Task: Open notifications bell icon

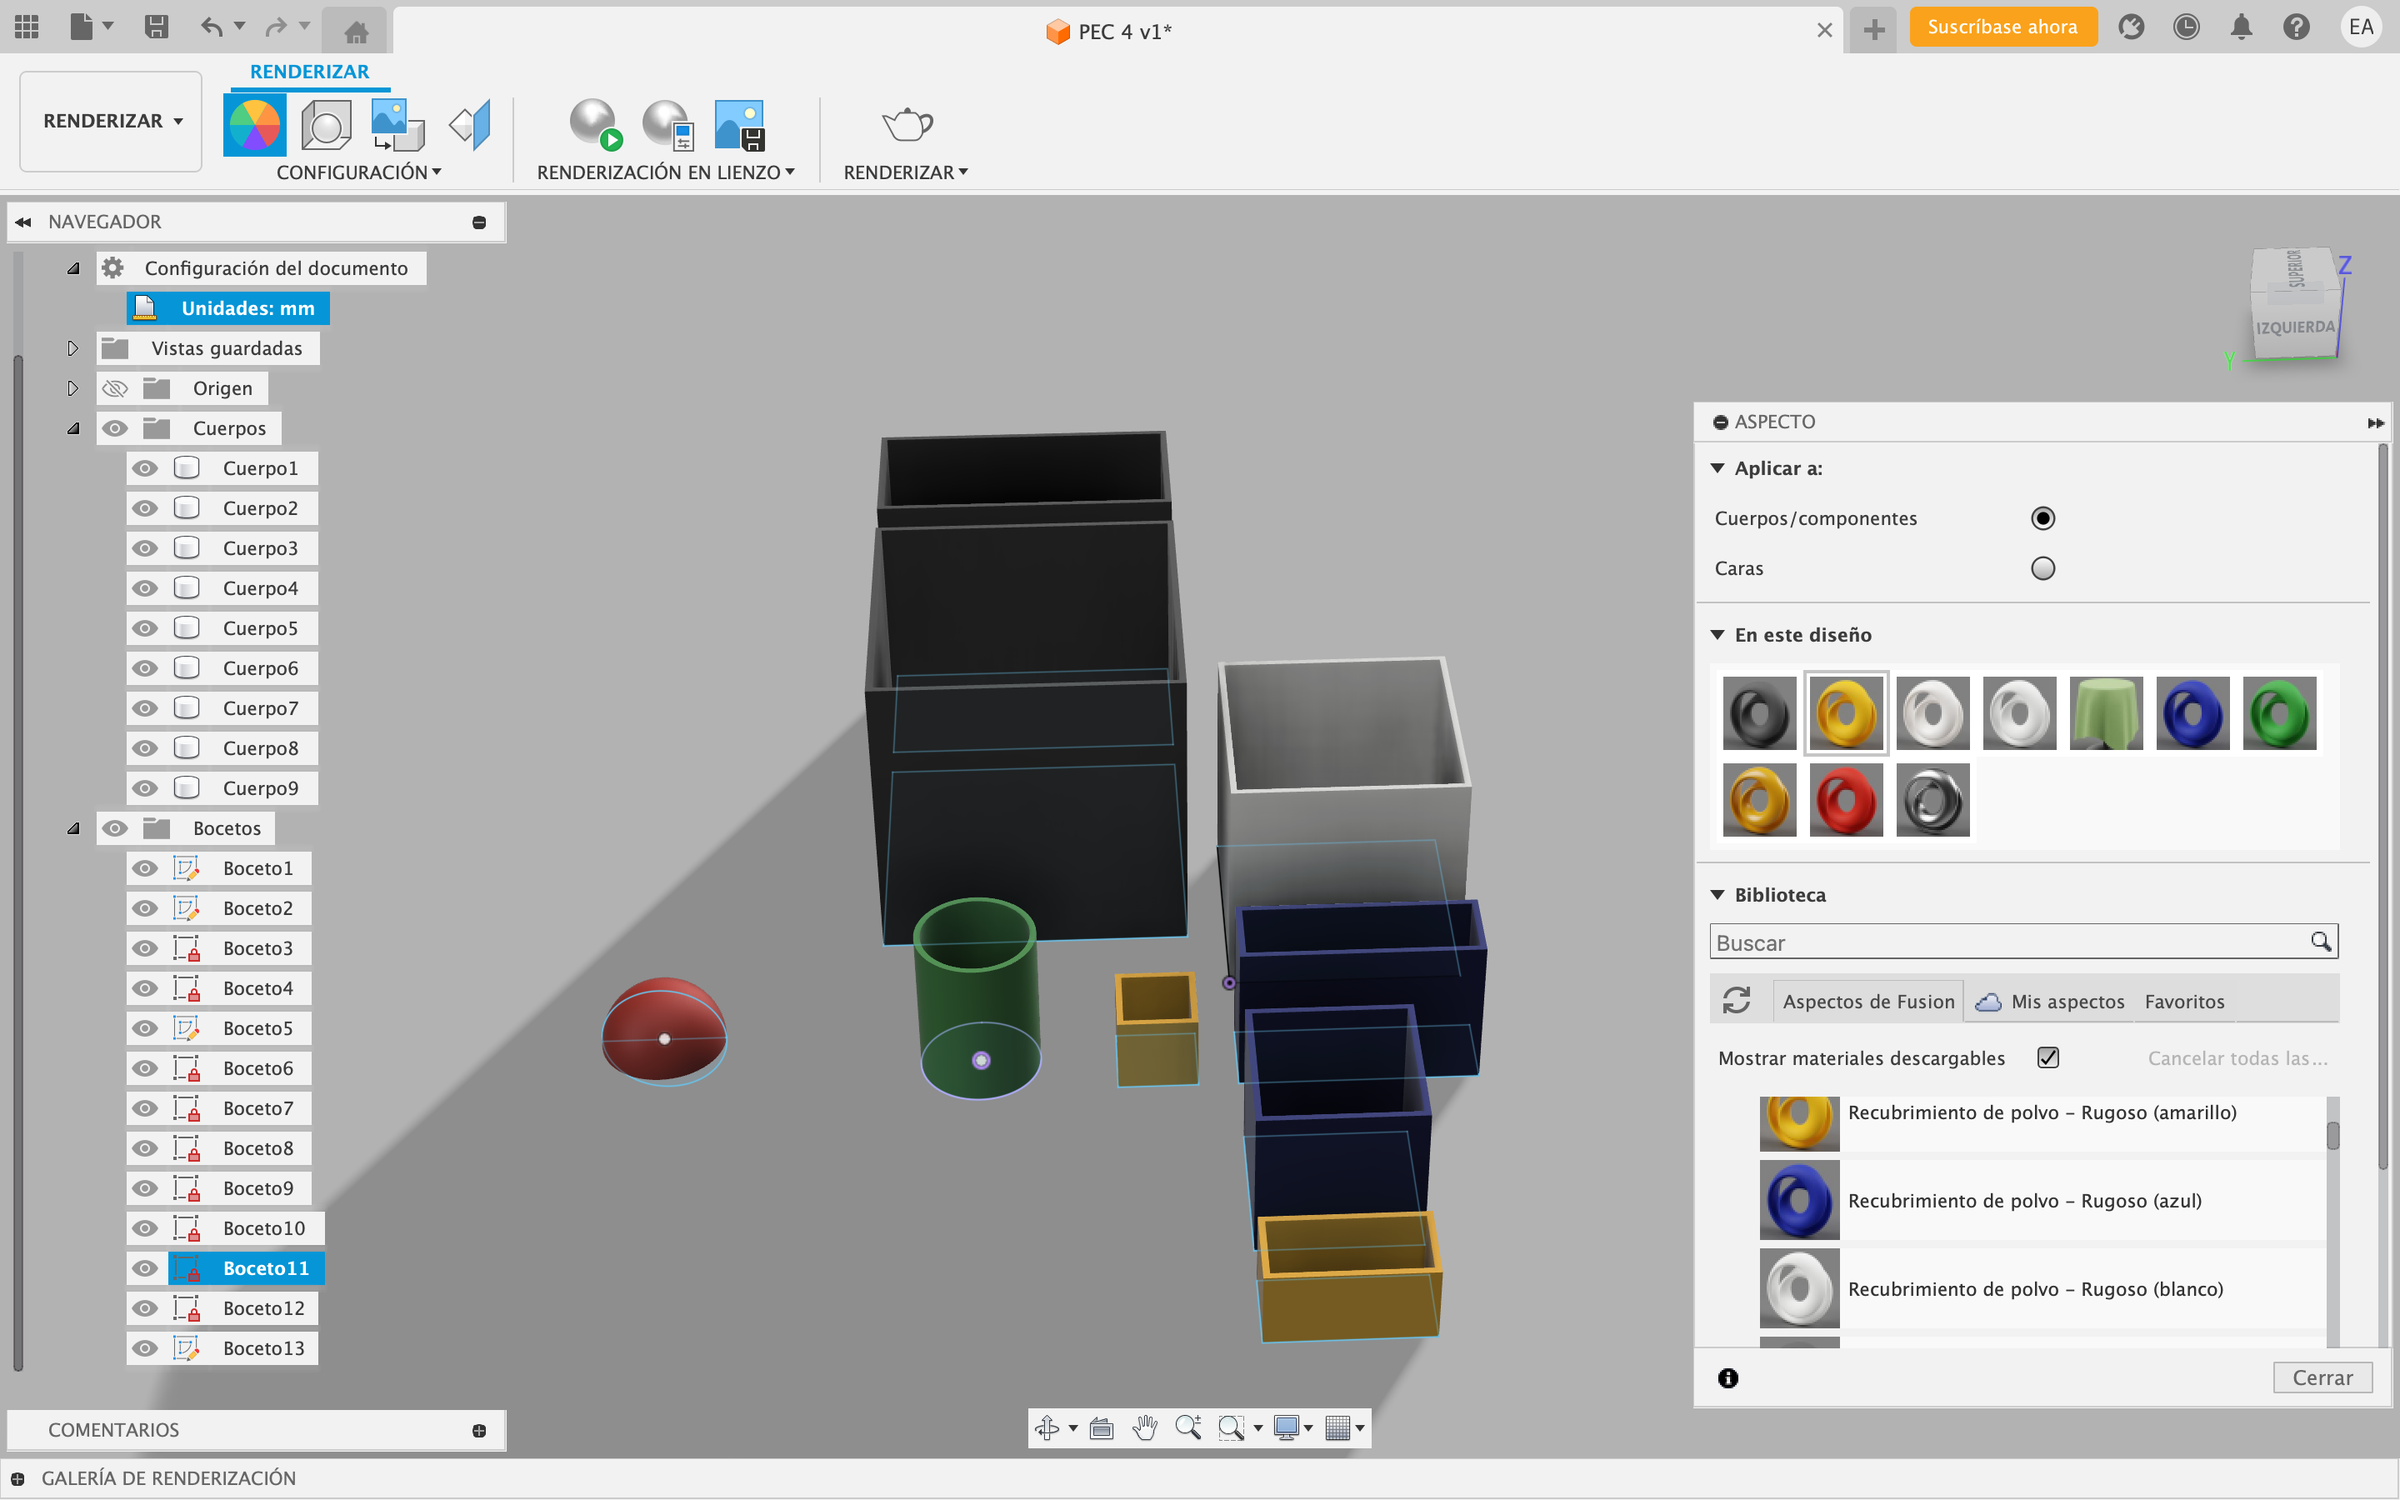Action: (2241, 27)
